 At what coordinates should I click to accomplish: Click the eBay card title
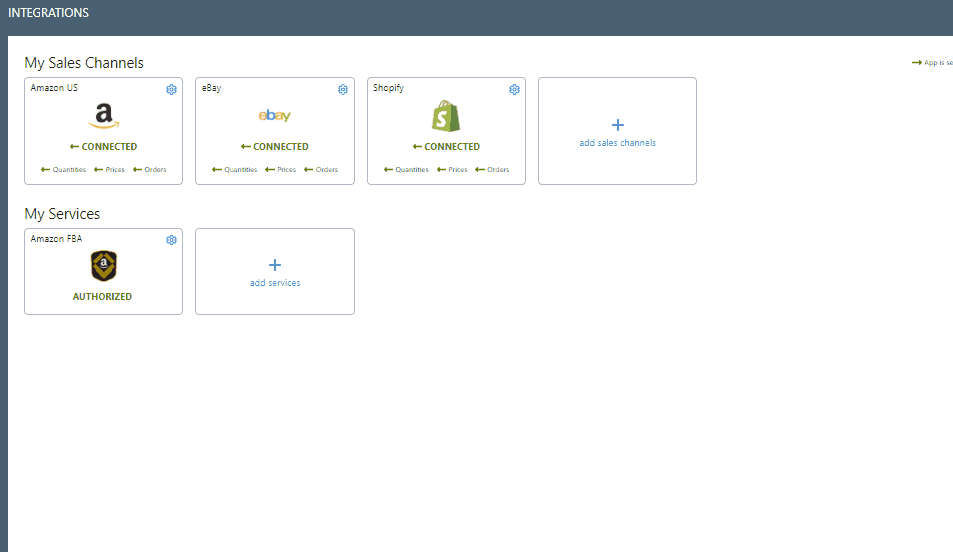(212, 88)
